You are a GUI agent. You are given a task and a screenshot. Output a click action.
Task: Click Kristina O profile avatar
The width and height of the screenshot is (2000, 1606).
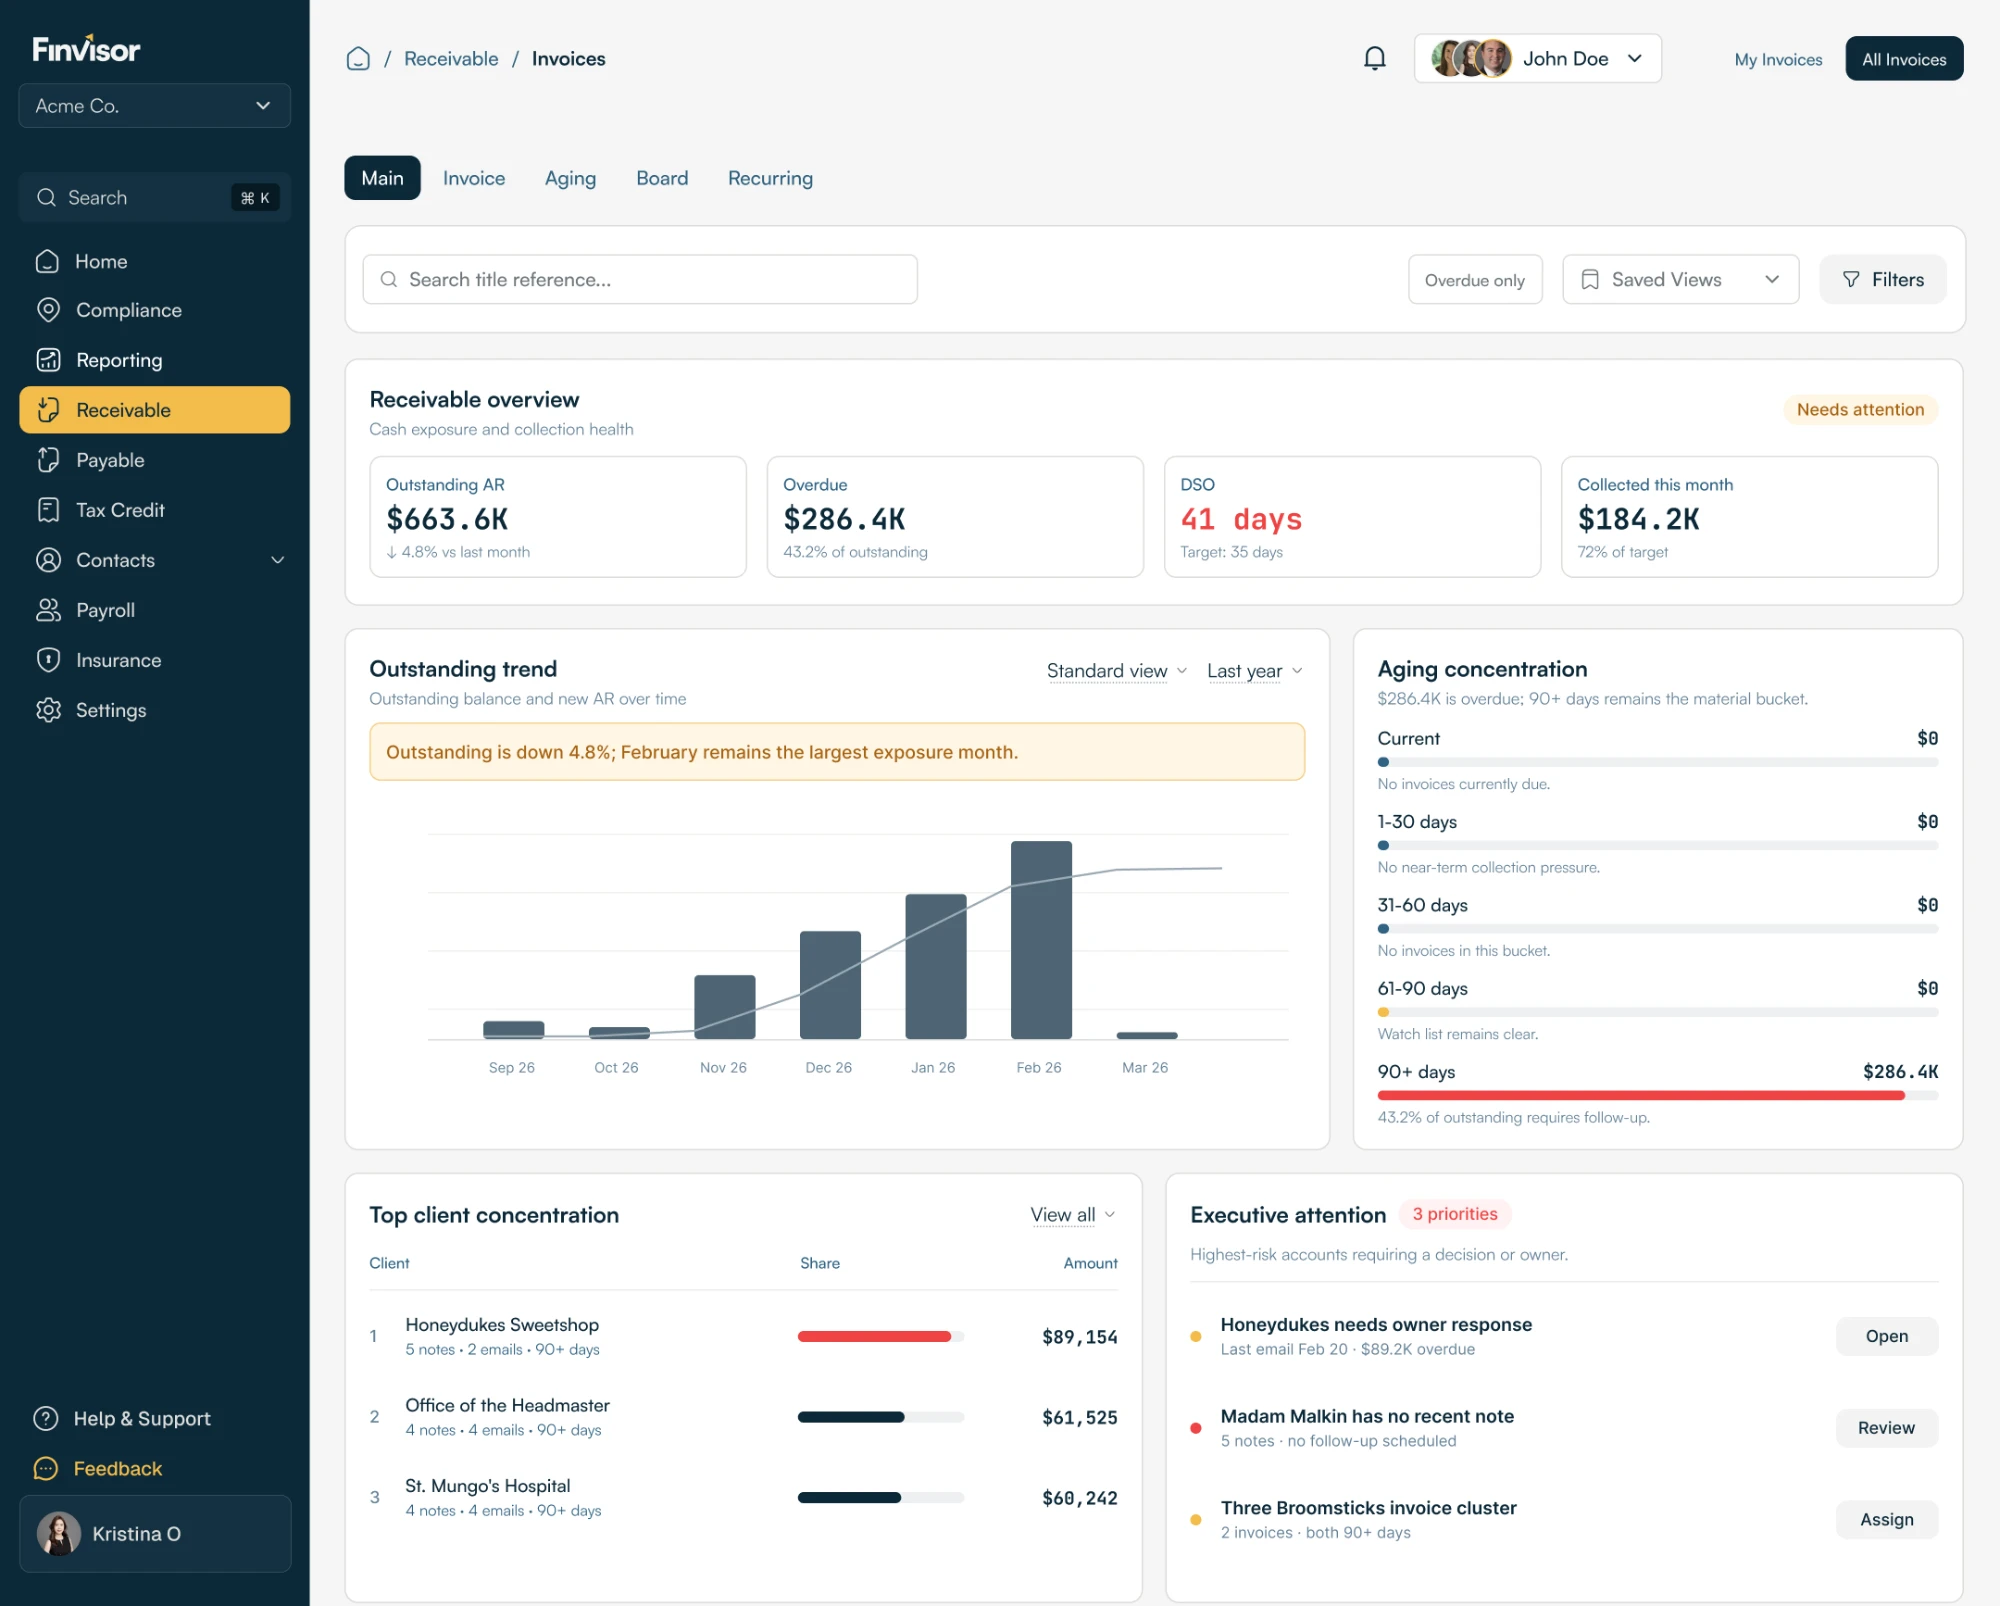tap(59, 1533)
